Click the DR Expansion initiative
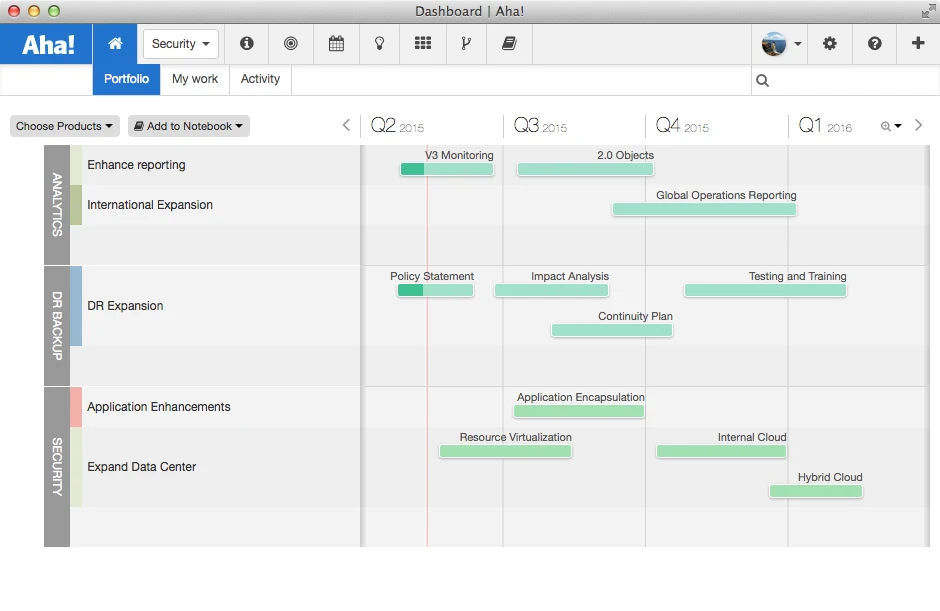Viewport: 940px width, 611px height. coord(125,306)
